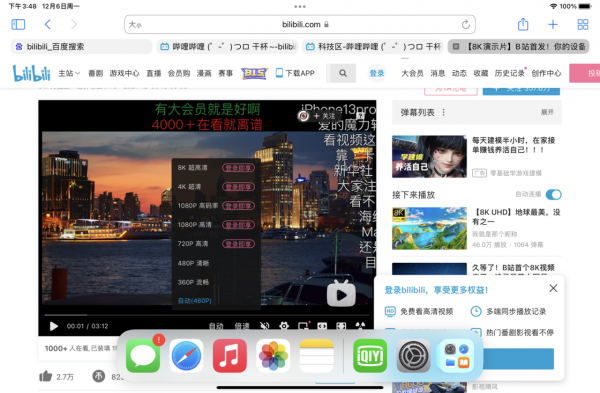Image resolution: width=600 pixels, height=393 pixels.
Task: Open Settings from the dock
Action: (x=413, y=356)
